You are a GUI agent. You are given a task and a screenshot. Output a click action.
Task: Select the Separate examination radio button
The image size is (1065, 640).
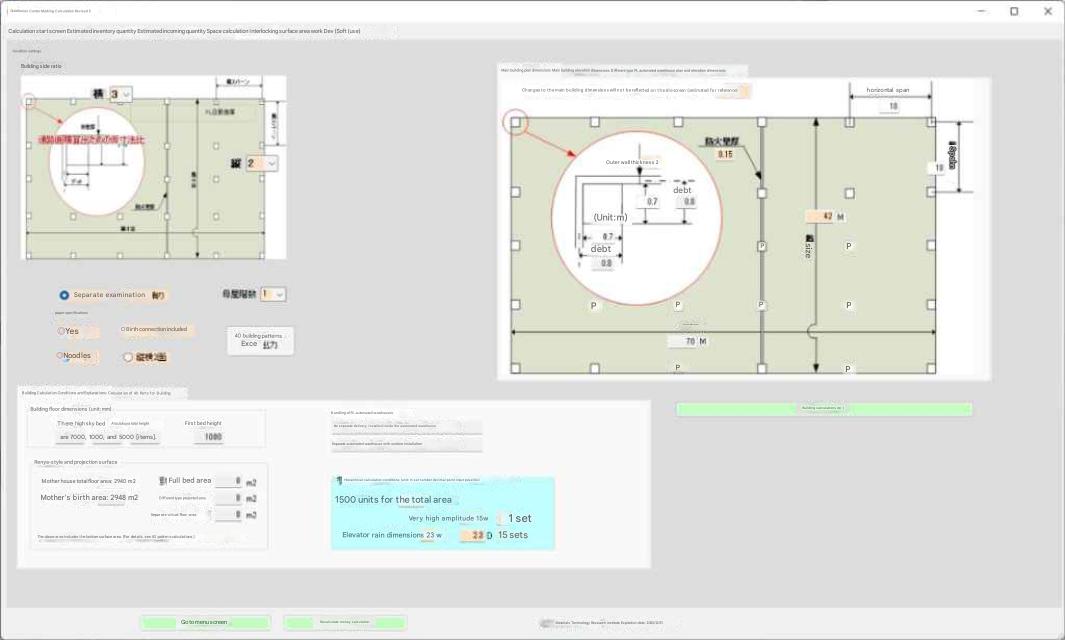pos(65,295)
